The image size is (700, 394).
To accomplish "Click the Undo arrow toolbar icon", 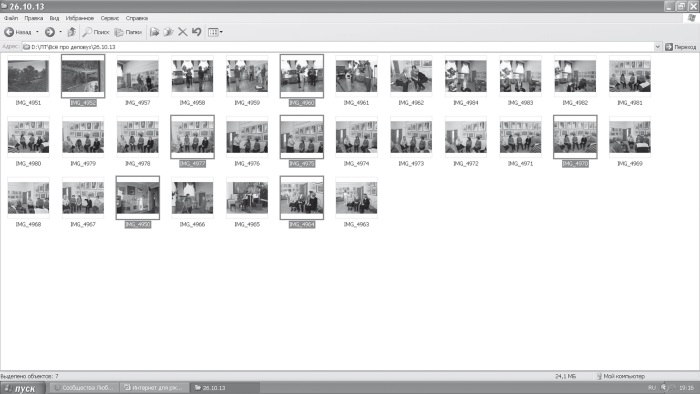I will pyautogui.click(x=196, y=32).
